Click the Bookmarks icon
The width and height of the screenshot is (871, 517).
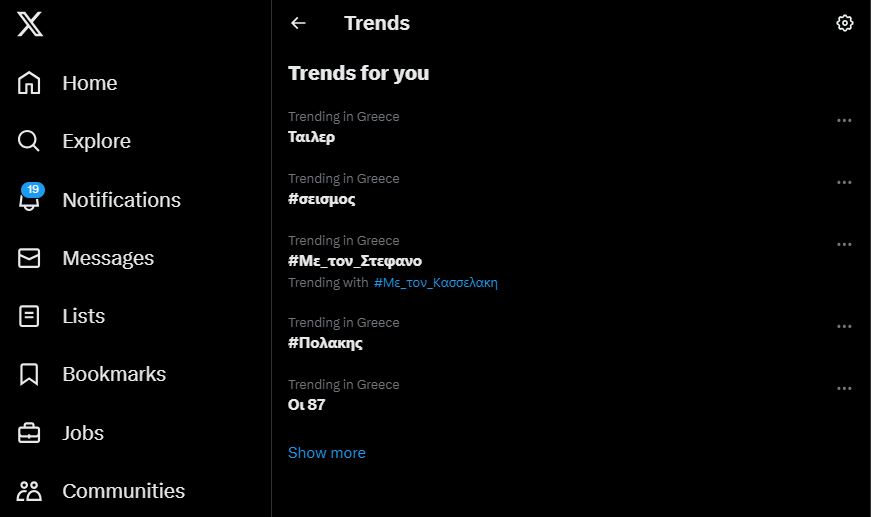[30, 374]
